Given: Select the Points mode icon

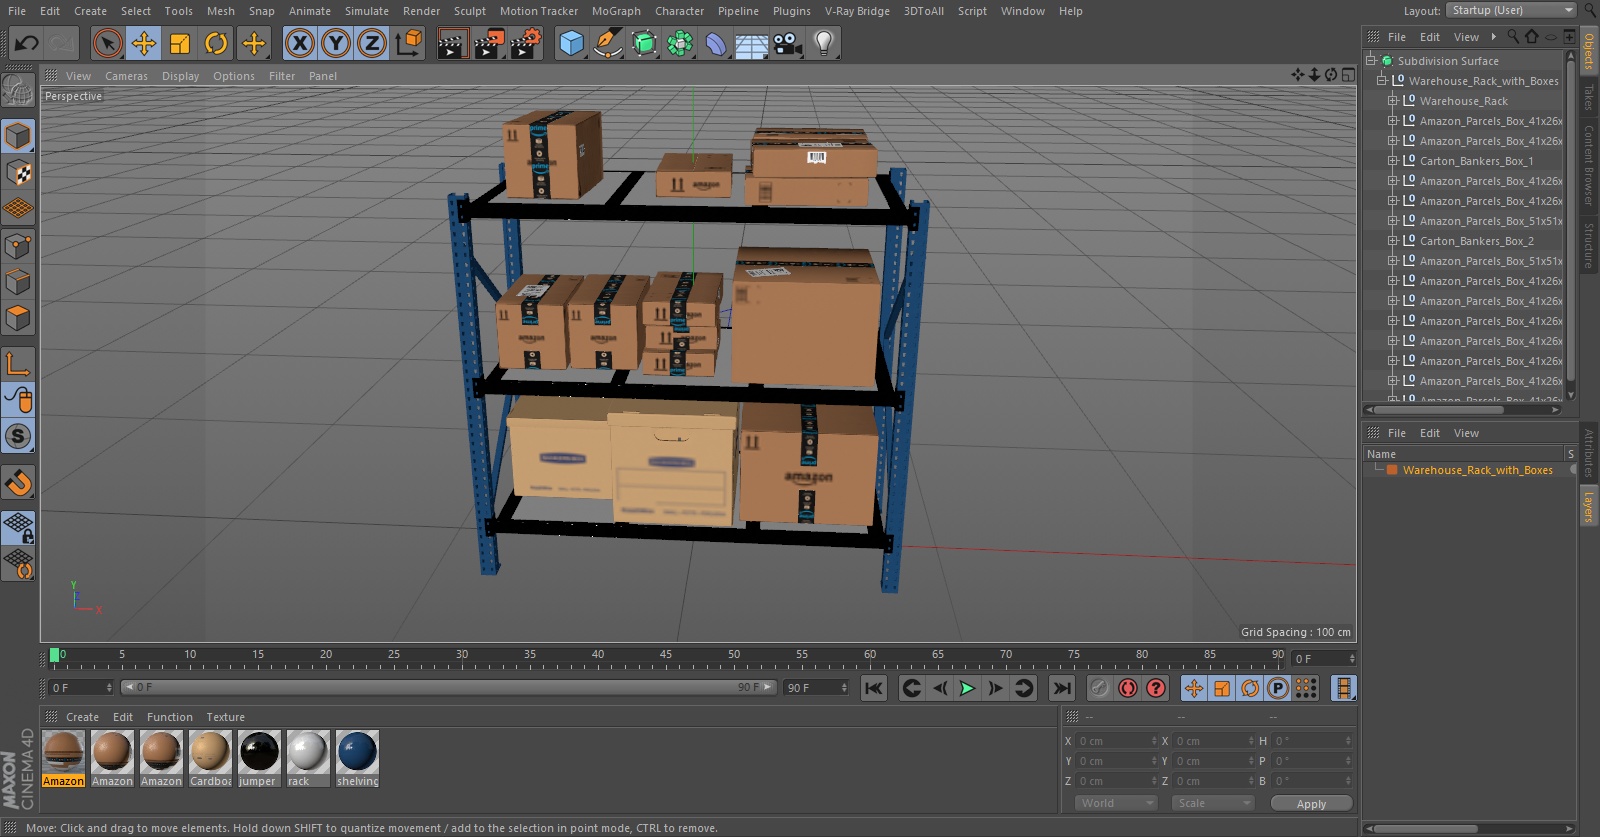Looking at the screenshot, I should pos(19,245).
